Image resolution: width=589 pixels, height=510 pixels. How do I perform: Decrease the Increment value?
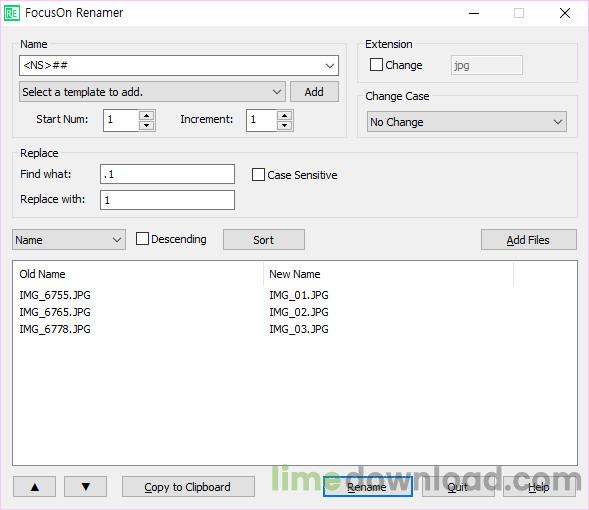click(284, 125)
